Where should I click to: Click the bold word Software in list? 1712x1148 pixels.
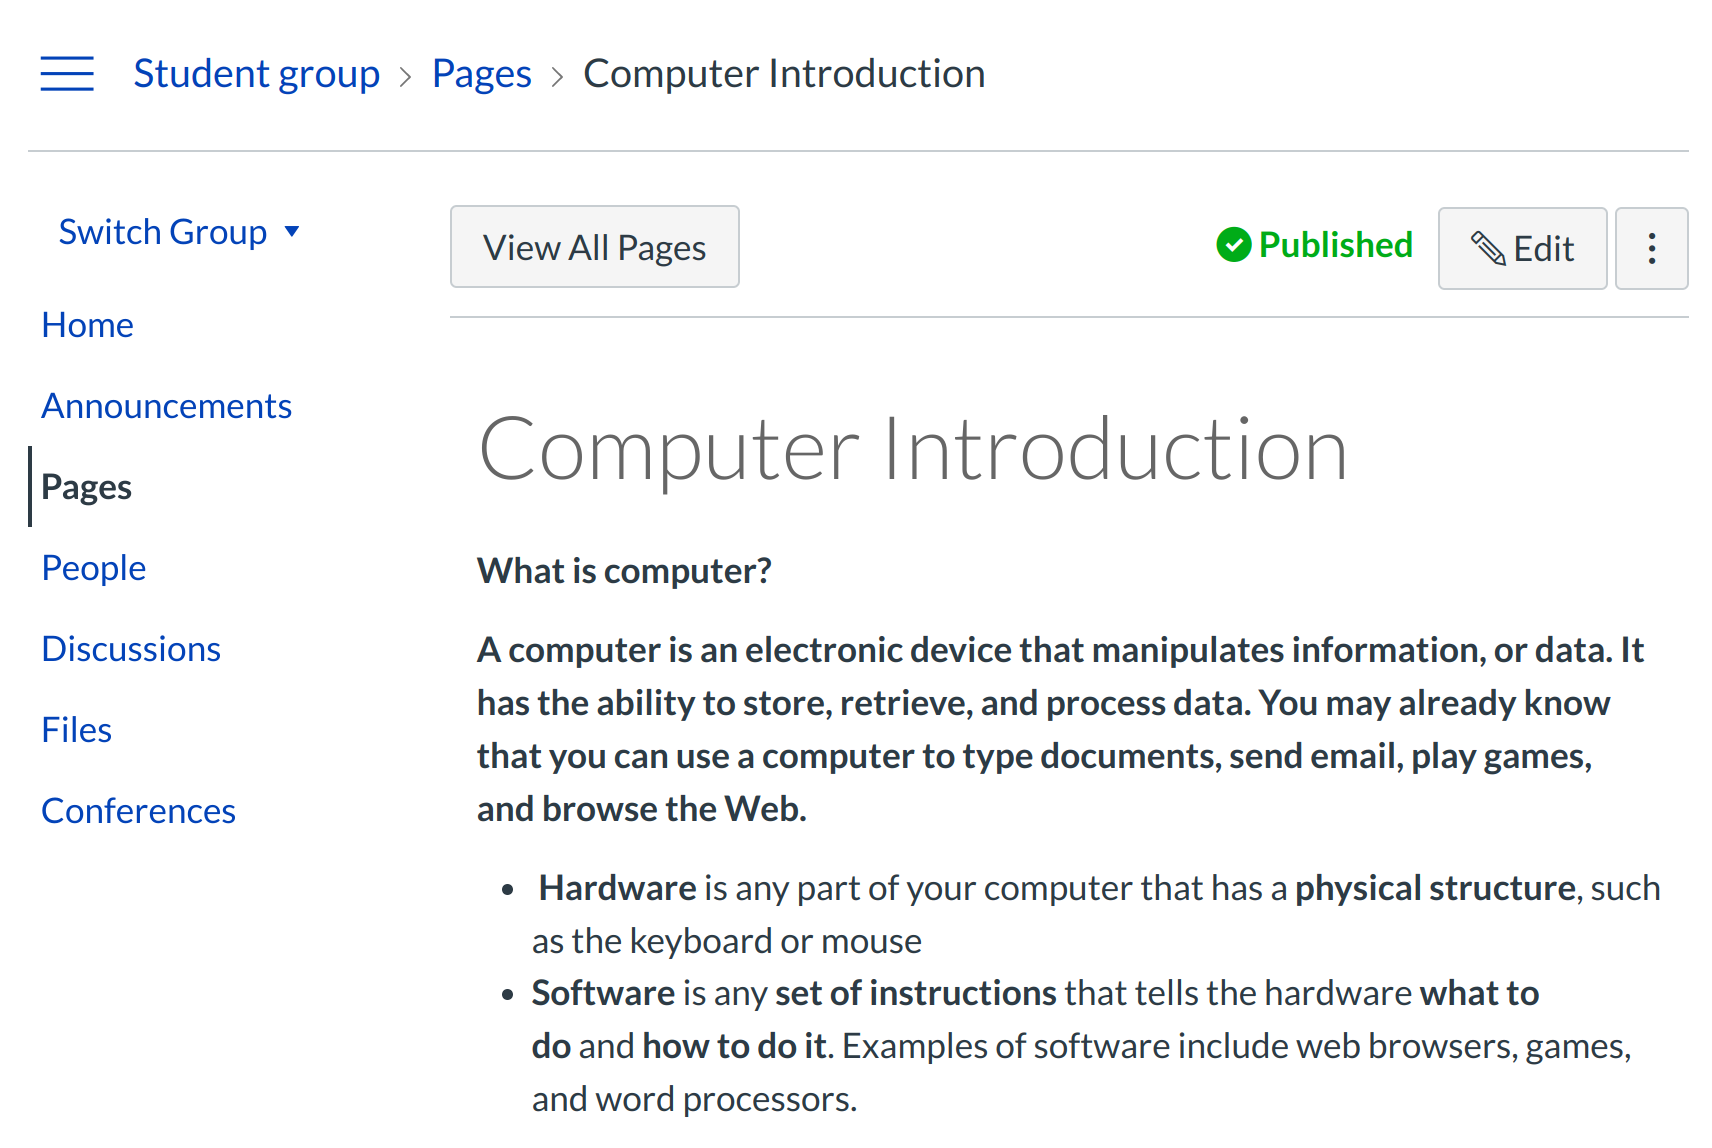coord(603,993)
